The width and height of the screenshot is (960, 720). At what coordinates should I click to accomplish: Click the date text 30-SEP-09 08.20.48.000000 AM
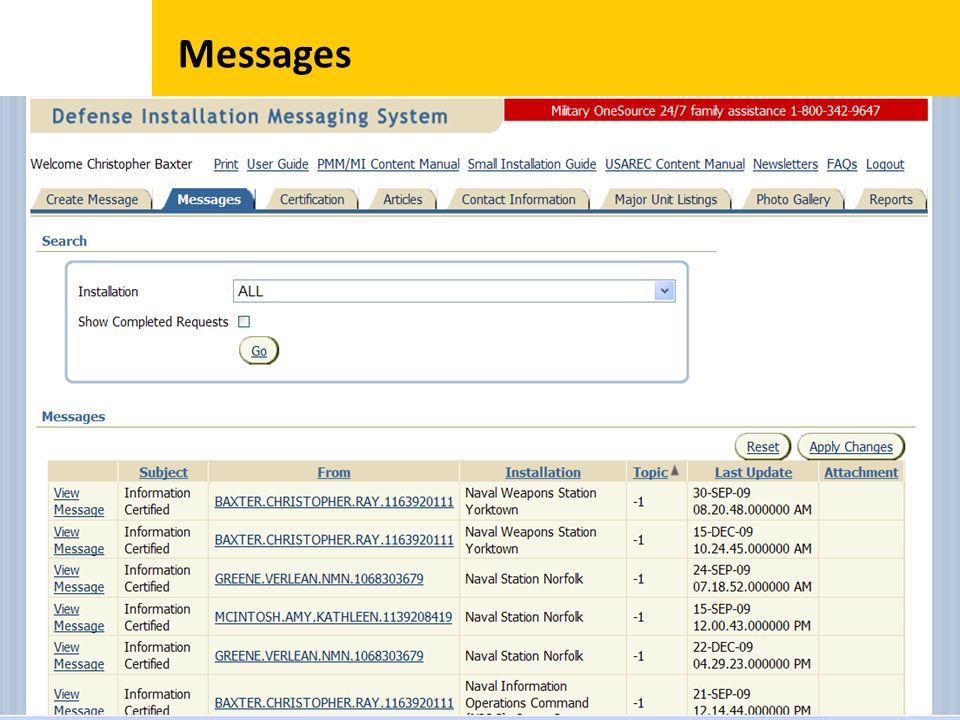752,501
